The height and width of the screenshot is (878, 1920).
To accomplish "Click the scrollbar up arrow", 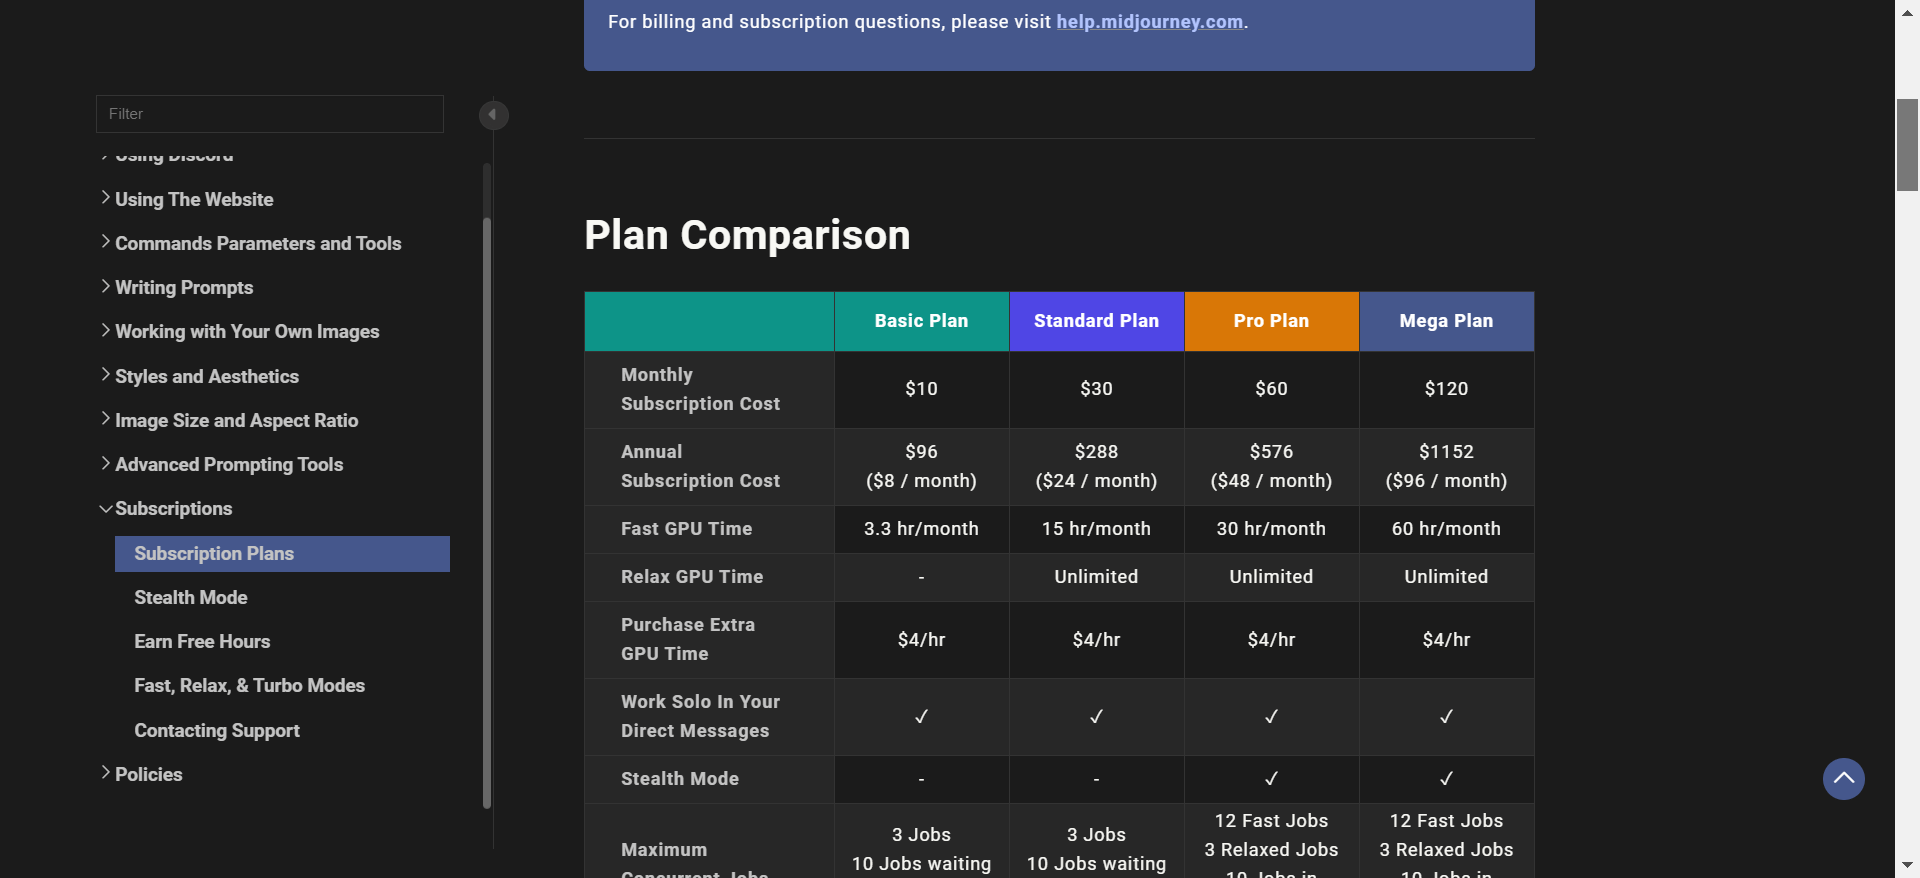I will tap(1907, 11).
